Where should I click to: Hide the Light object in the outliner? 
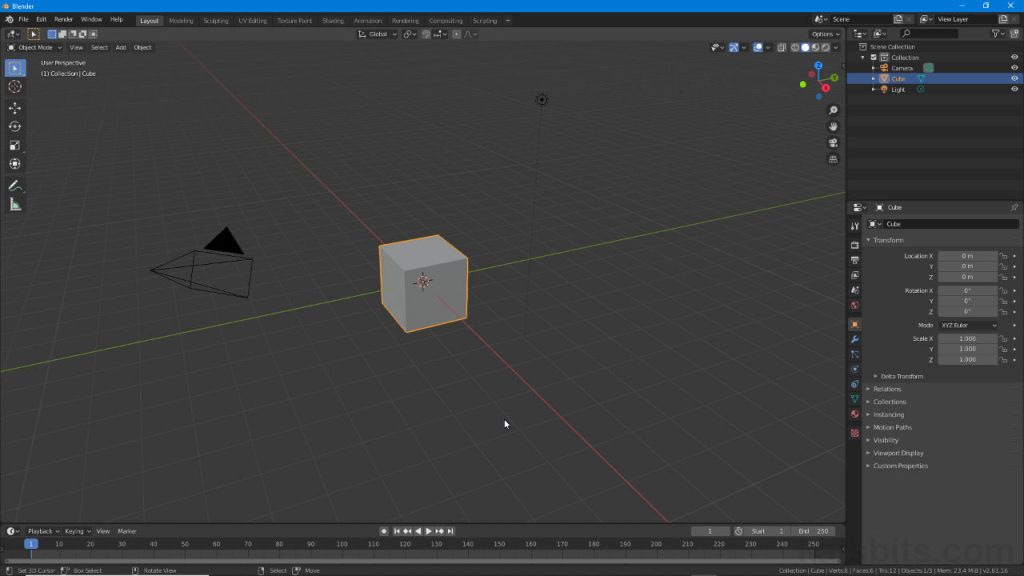point(1014,89)
